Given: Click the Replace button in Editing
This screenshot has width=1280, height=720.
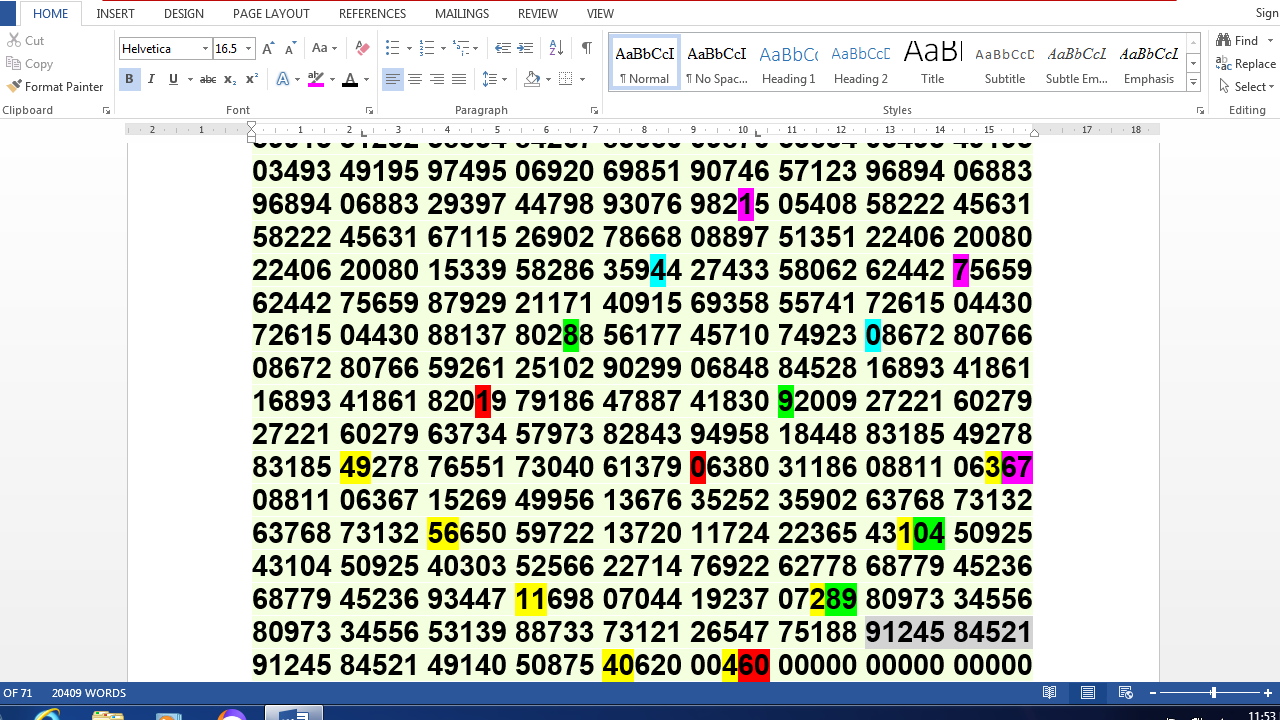Looking at the screenshot, I should coord(1246,63).
